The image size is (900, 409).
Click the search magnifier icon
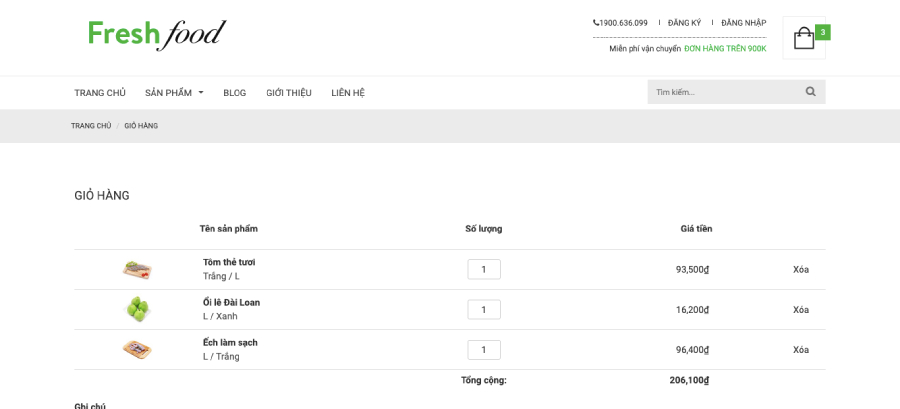tap(810, 92)
